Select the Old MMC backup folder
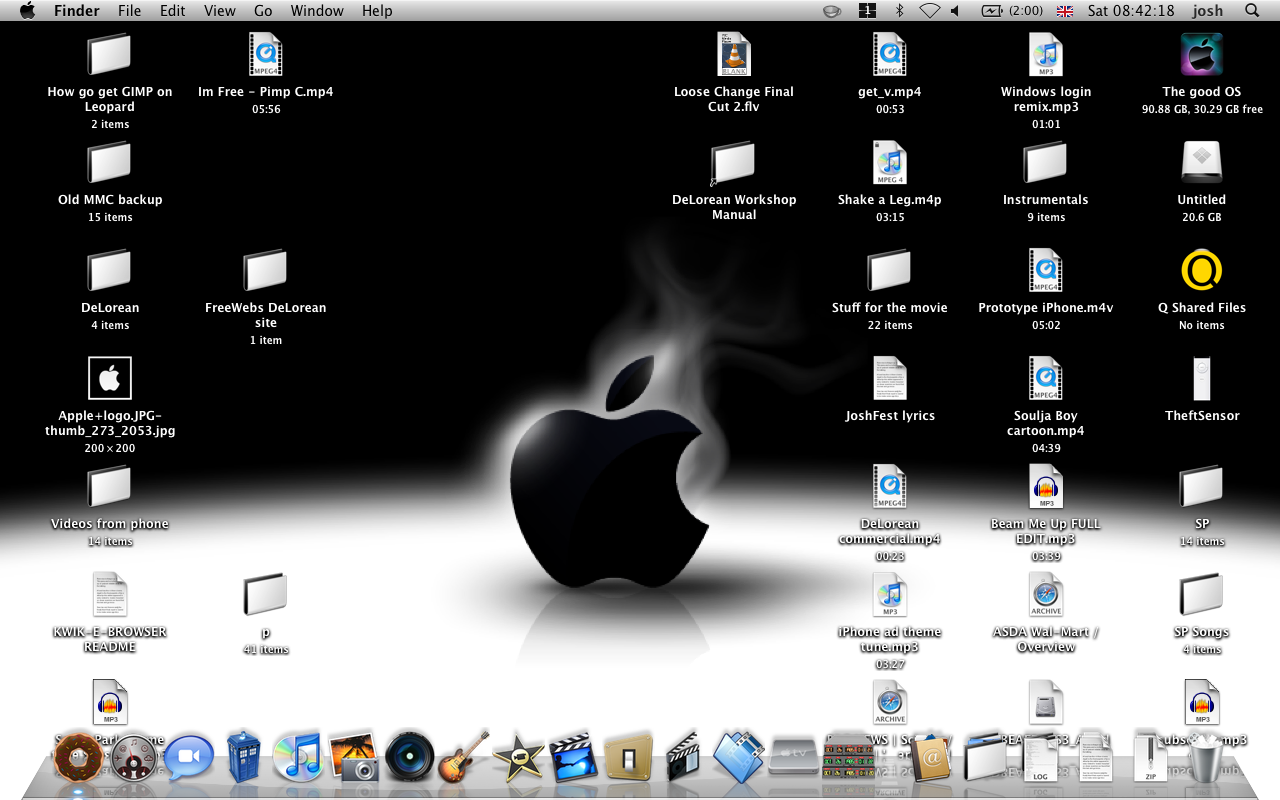 click(x=110, y=162)
